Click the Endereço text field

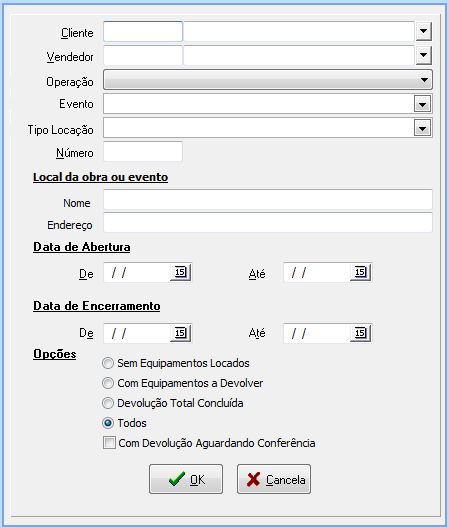[x=268, y=222]
